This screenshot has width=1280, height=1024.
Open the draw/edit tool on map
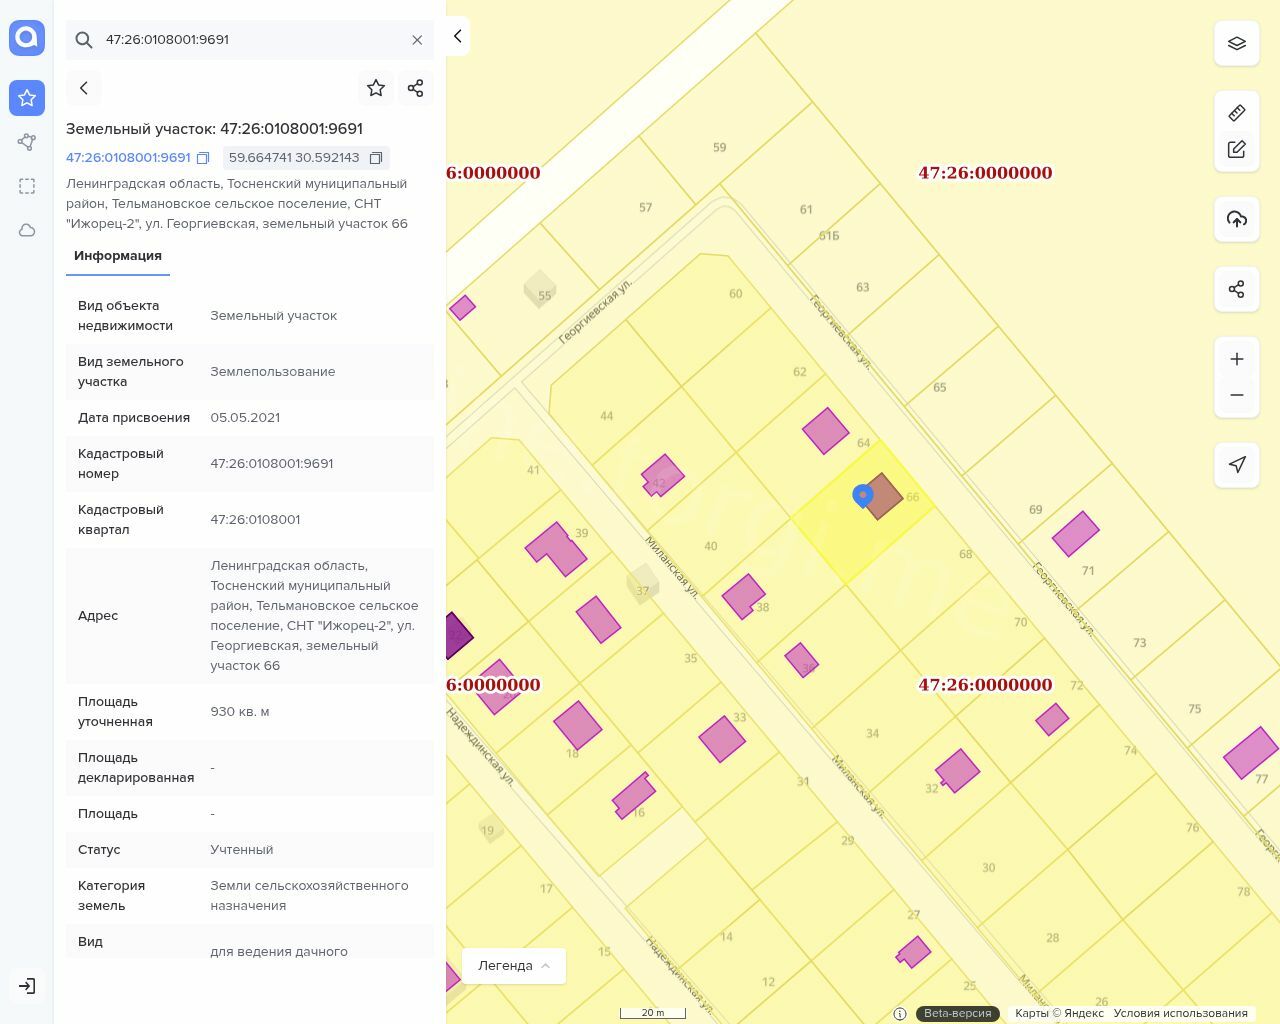click(1236, 150)
